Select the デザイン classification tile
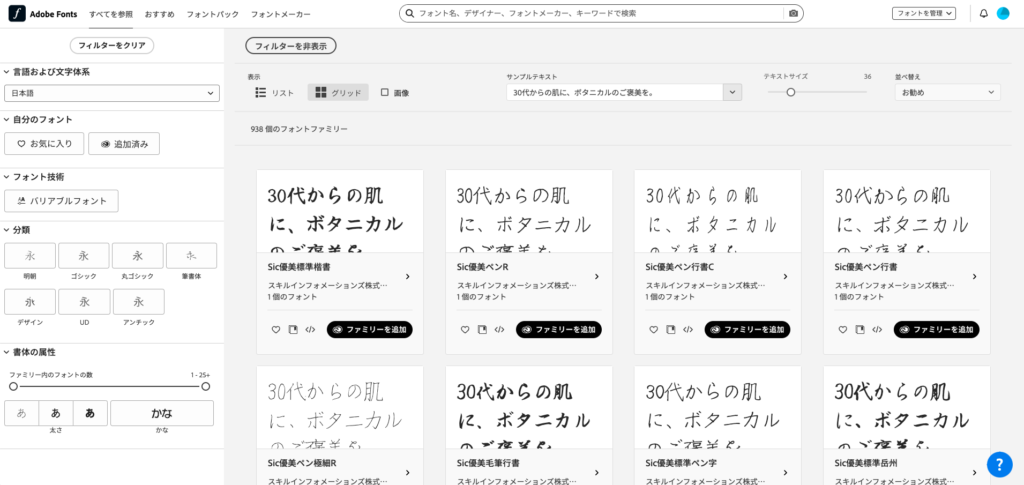The height and width of the screenshot is (485, 1024). tap(30, 302)
